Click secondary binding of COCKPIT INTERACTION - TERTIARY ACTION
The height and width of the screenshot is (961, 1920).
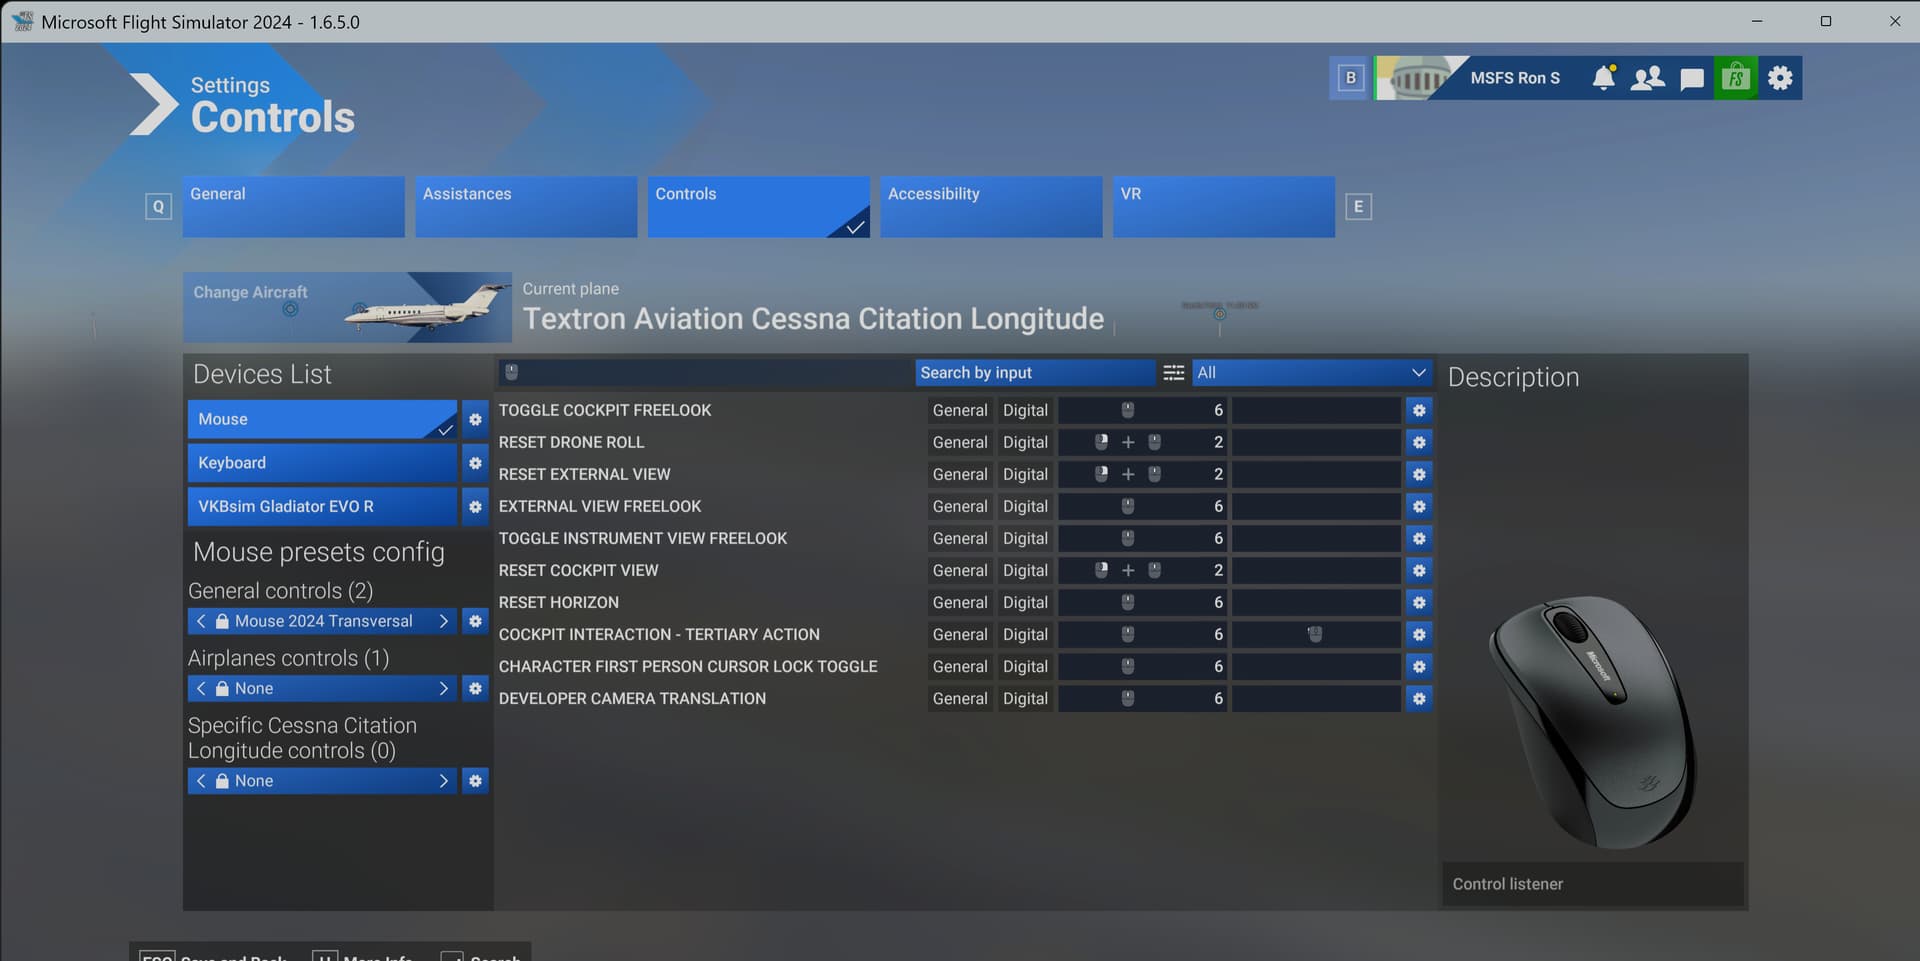point(1316,634)
